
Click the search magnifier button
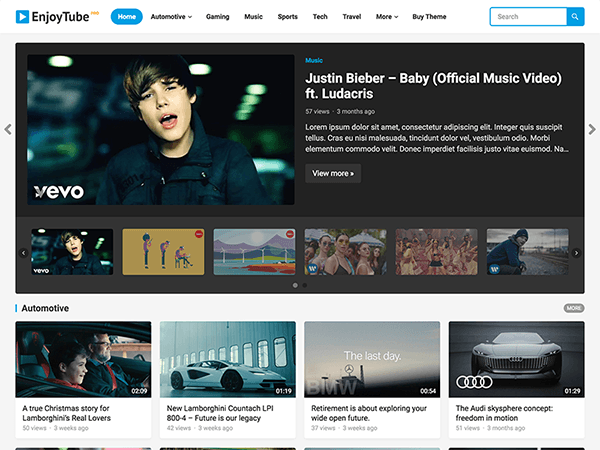click(575, 17)
